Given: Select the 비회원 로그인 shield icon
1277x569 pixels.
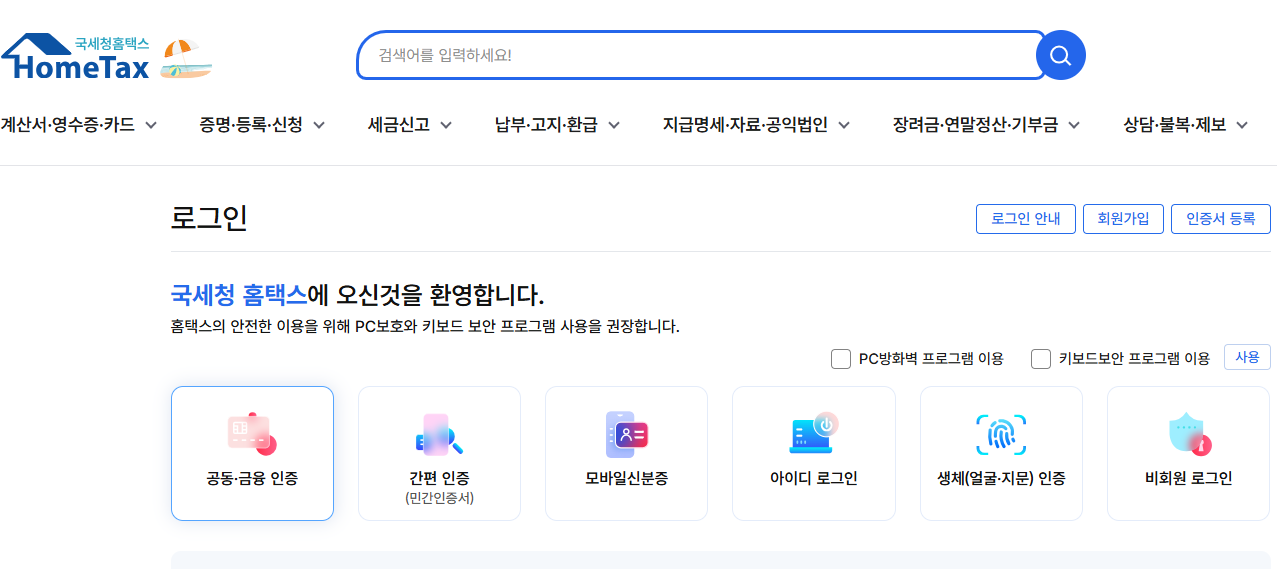Looking at the screenshot, I should (1189, 434).
